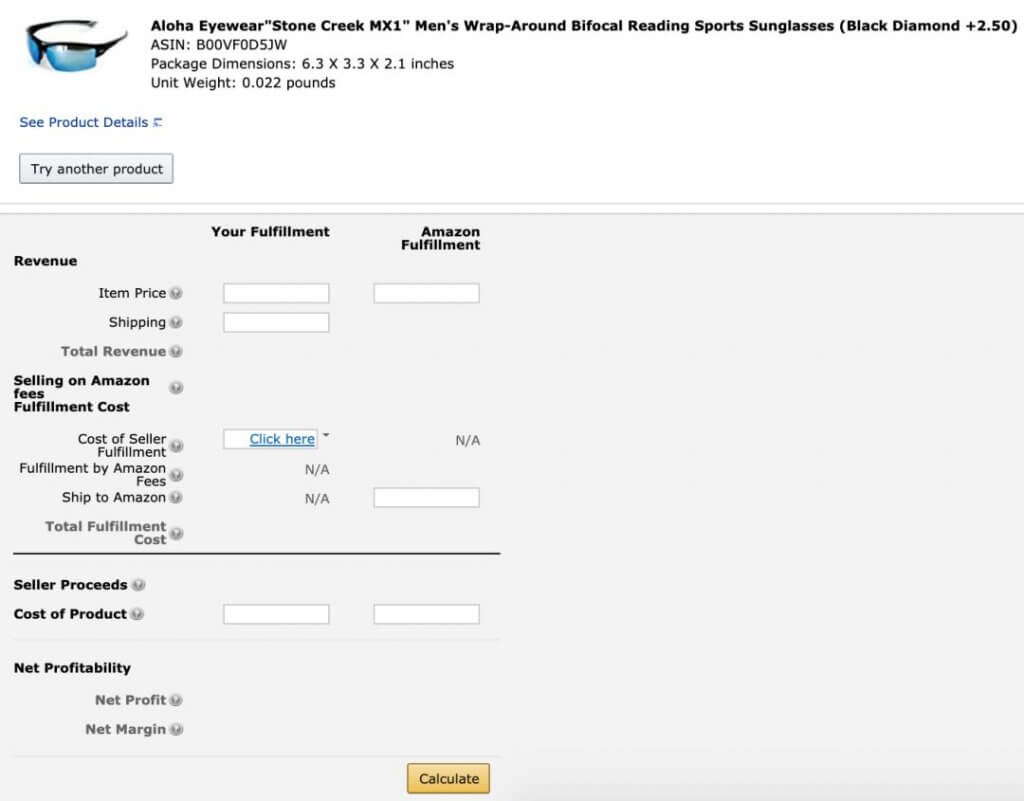This screenshot has width=1024, height=801.
Task: Click the ASIN B00VF0D5JW text
Action: tap(219, 45)
